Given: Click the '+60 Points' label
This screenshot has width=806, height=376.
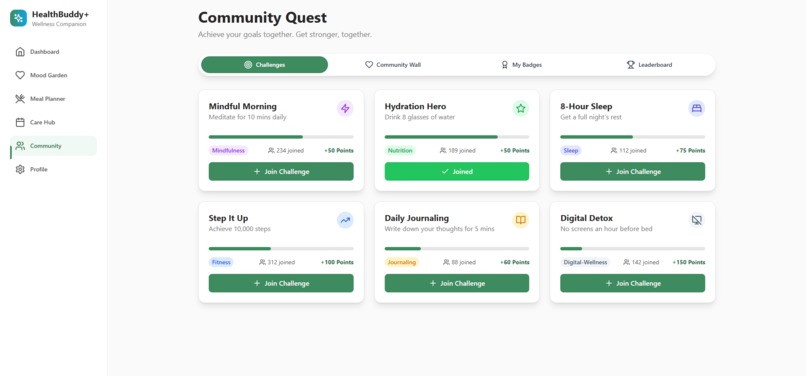Looking at the screenshot, I should click(x=515, y=262).
